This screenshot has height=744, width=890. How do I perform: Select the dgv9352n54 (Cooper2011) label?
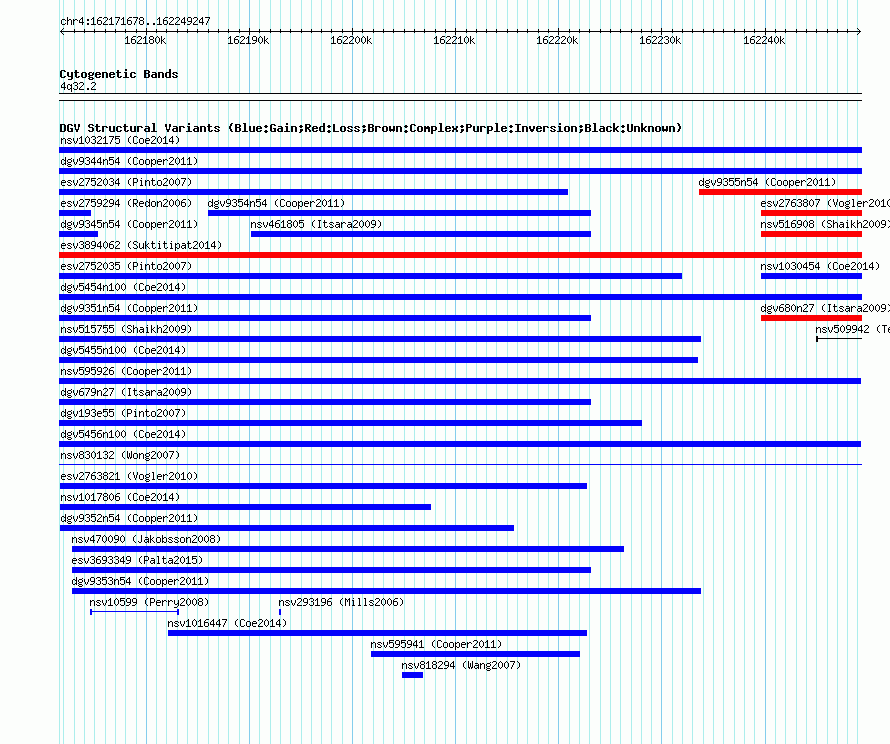tap(129, 518)
